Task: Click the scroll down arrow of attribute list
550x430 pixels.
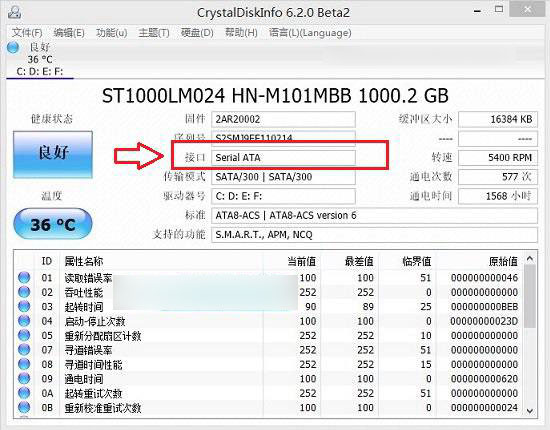Action: [530, 410]
